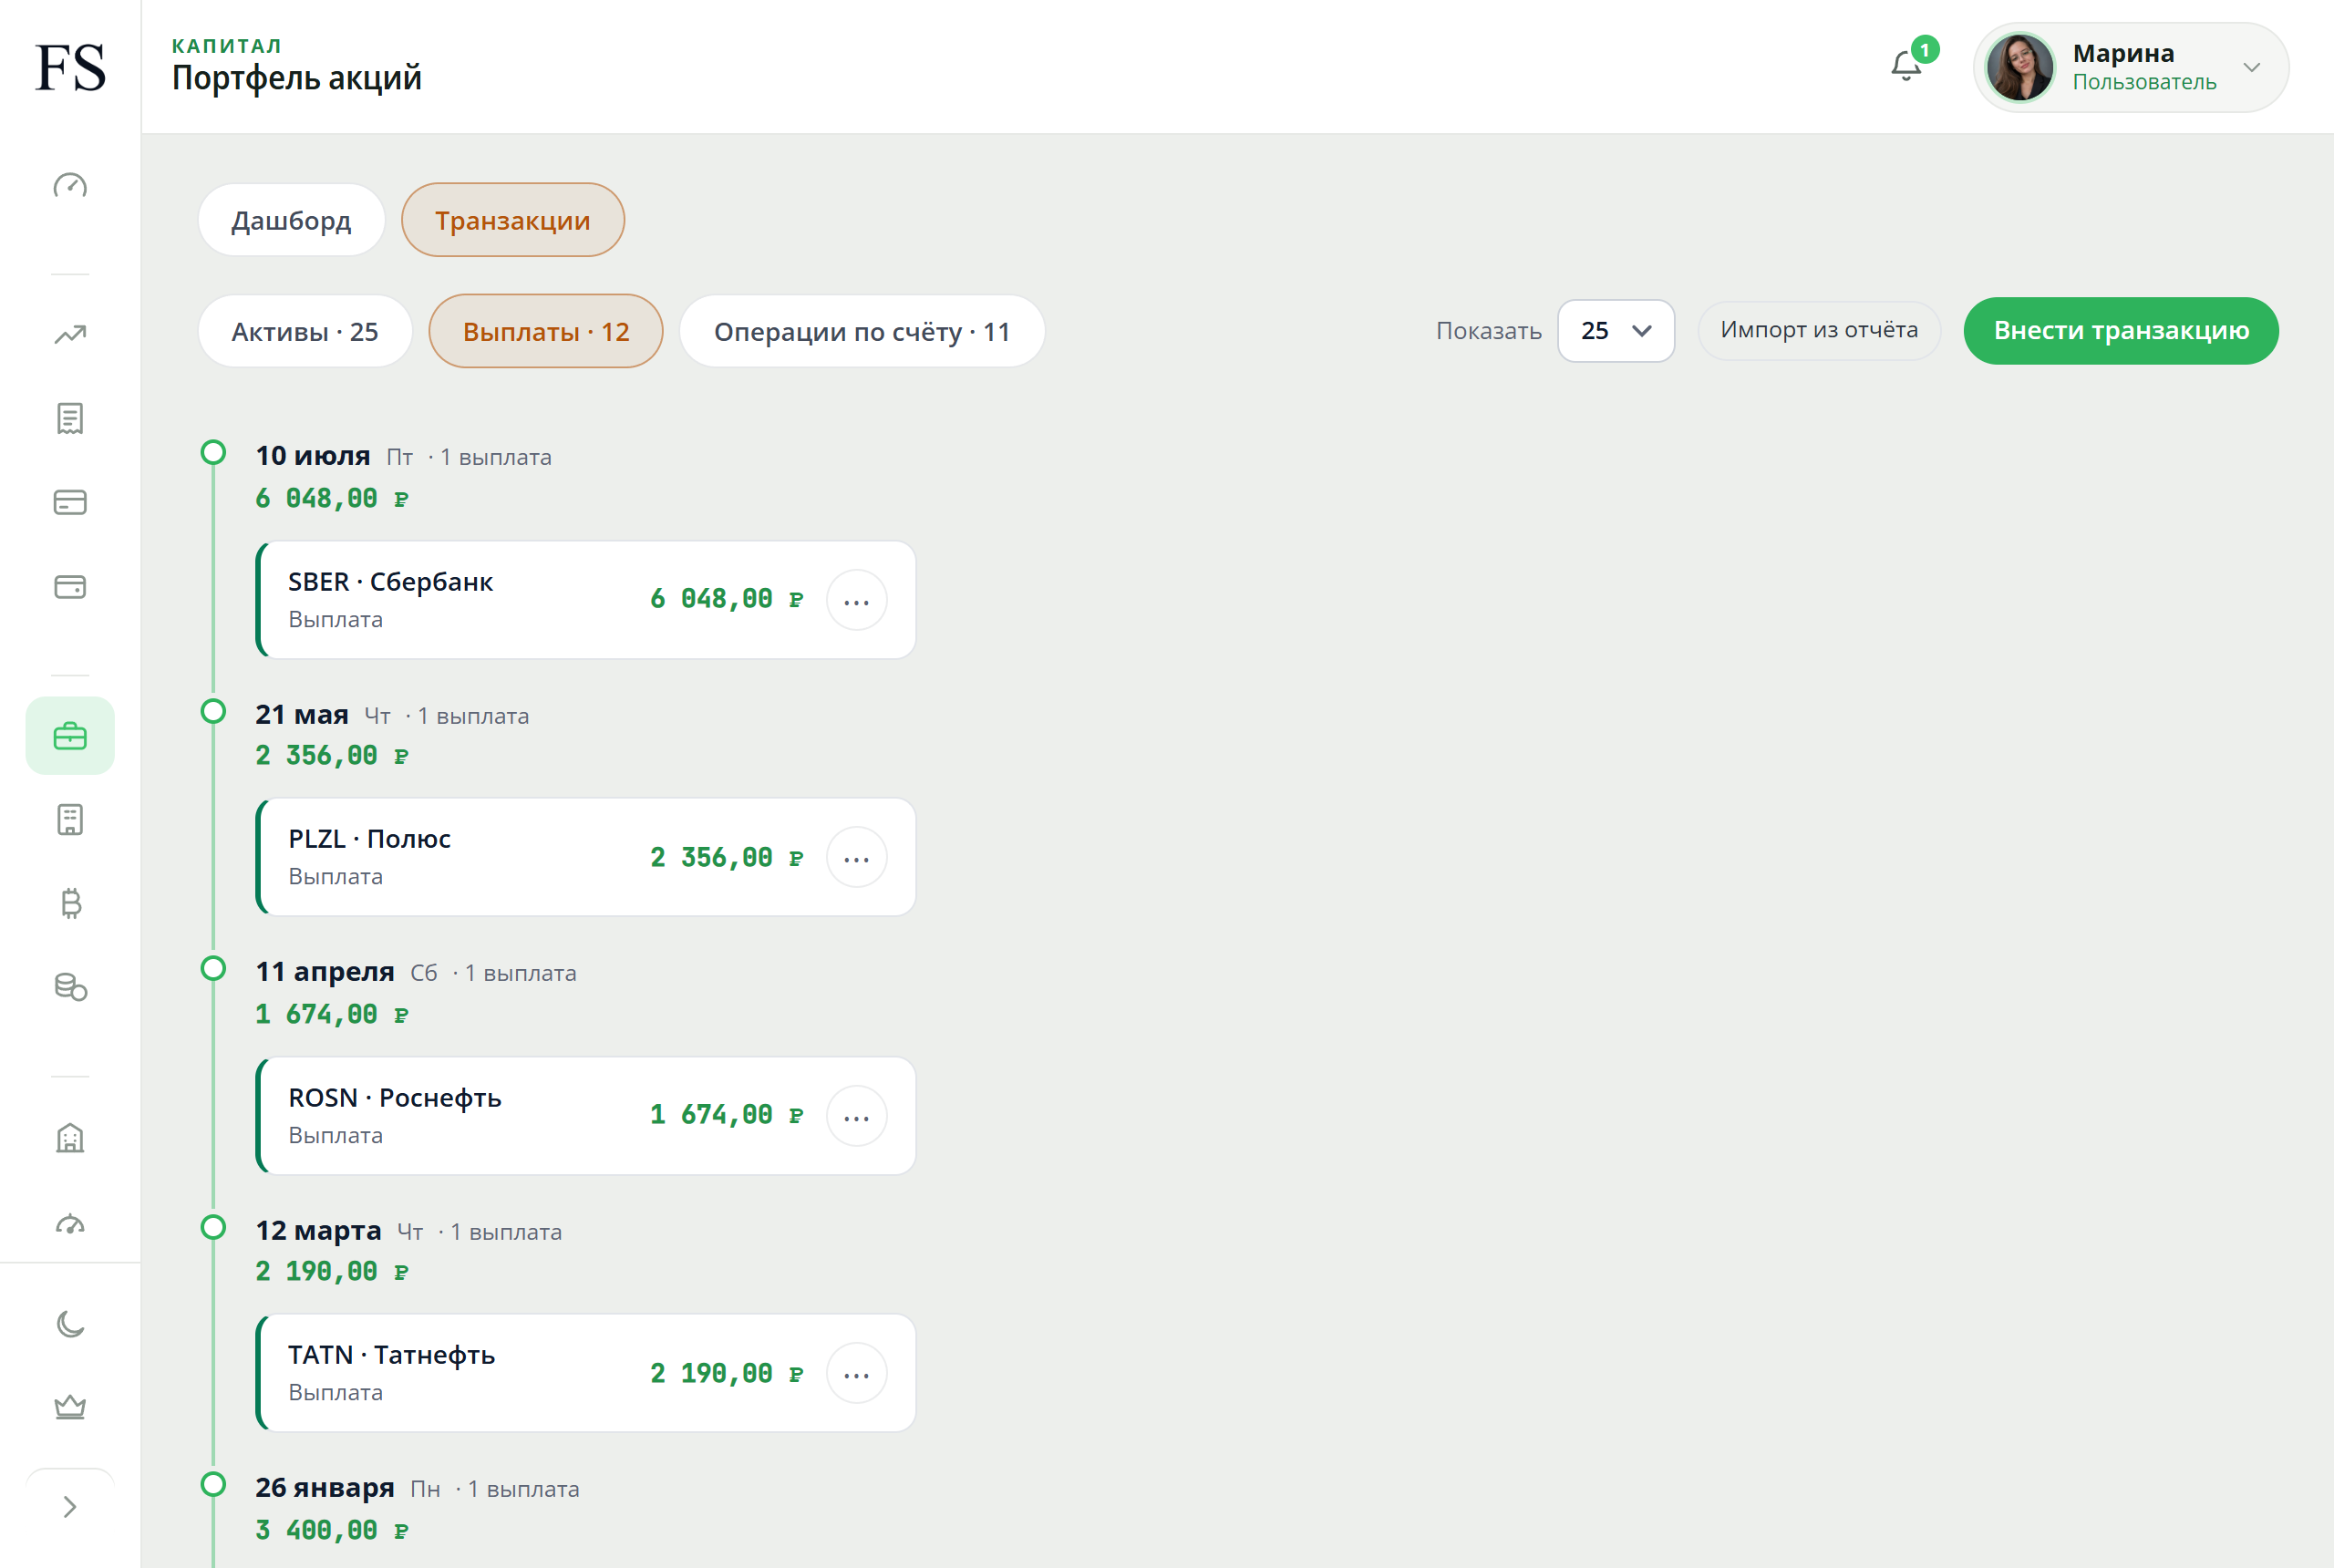Viewport: 2334px width, 1568px height.
Task: Open the FS logo home
Action: tap(70, 67)
